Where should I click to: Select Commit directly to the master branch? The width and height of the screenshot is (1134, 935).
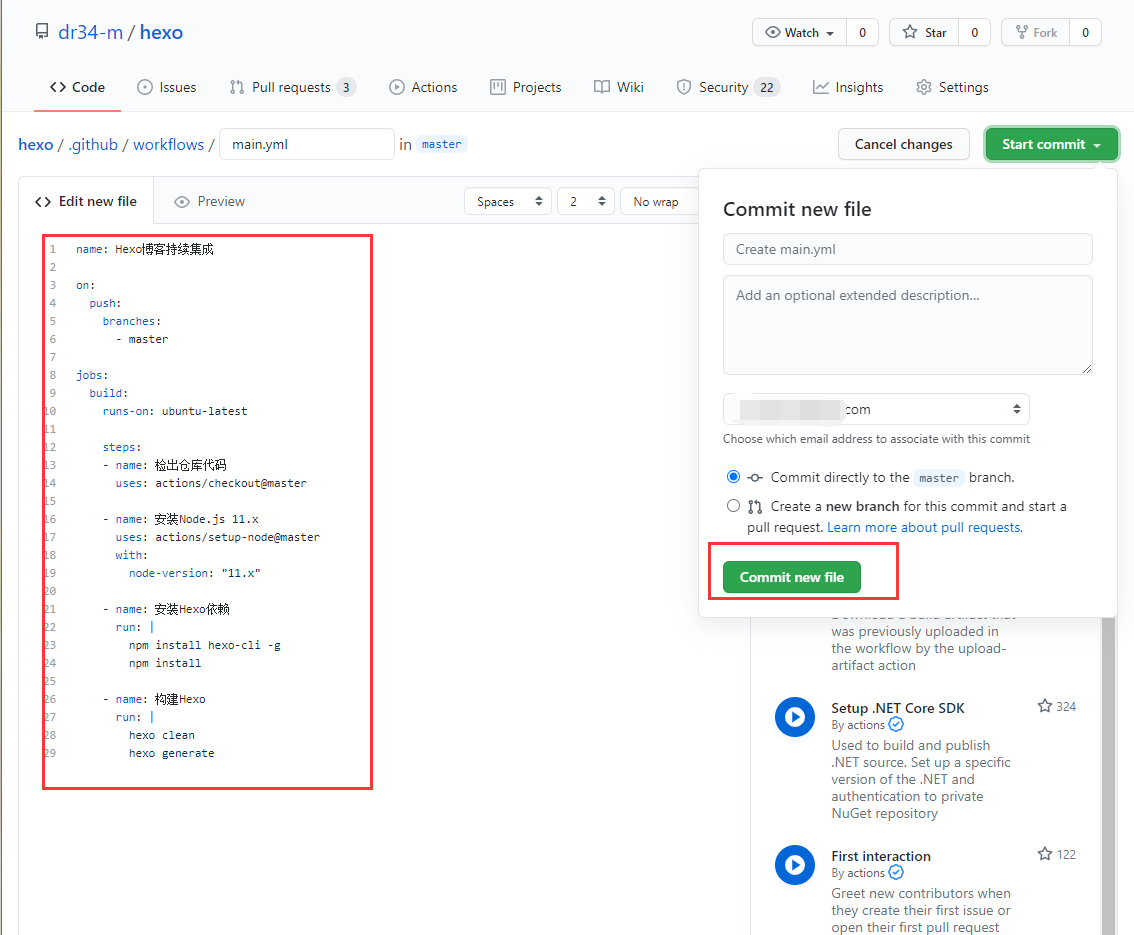(x=733, y=477)
